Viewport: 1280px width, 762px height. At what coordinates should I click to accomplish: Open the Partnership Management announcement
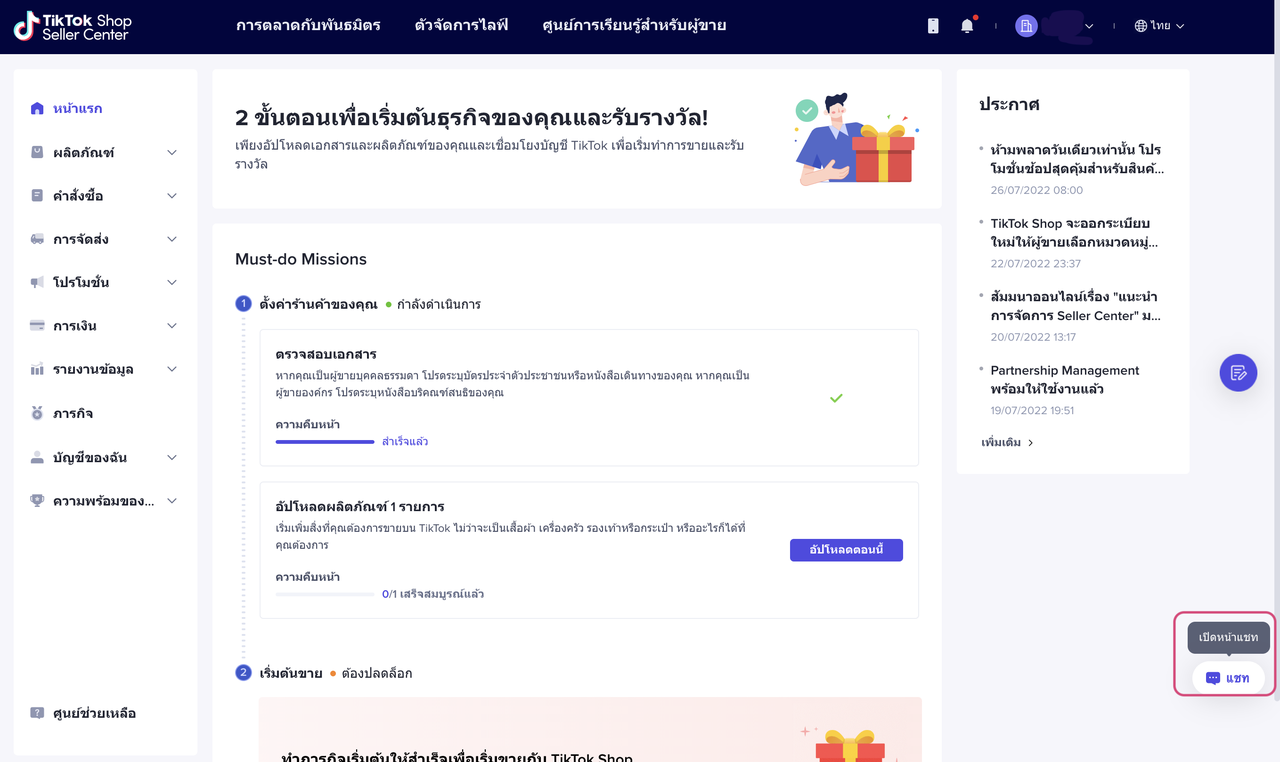tap(1064, 379)
